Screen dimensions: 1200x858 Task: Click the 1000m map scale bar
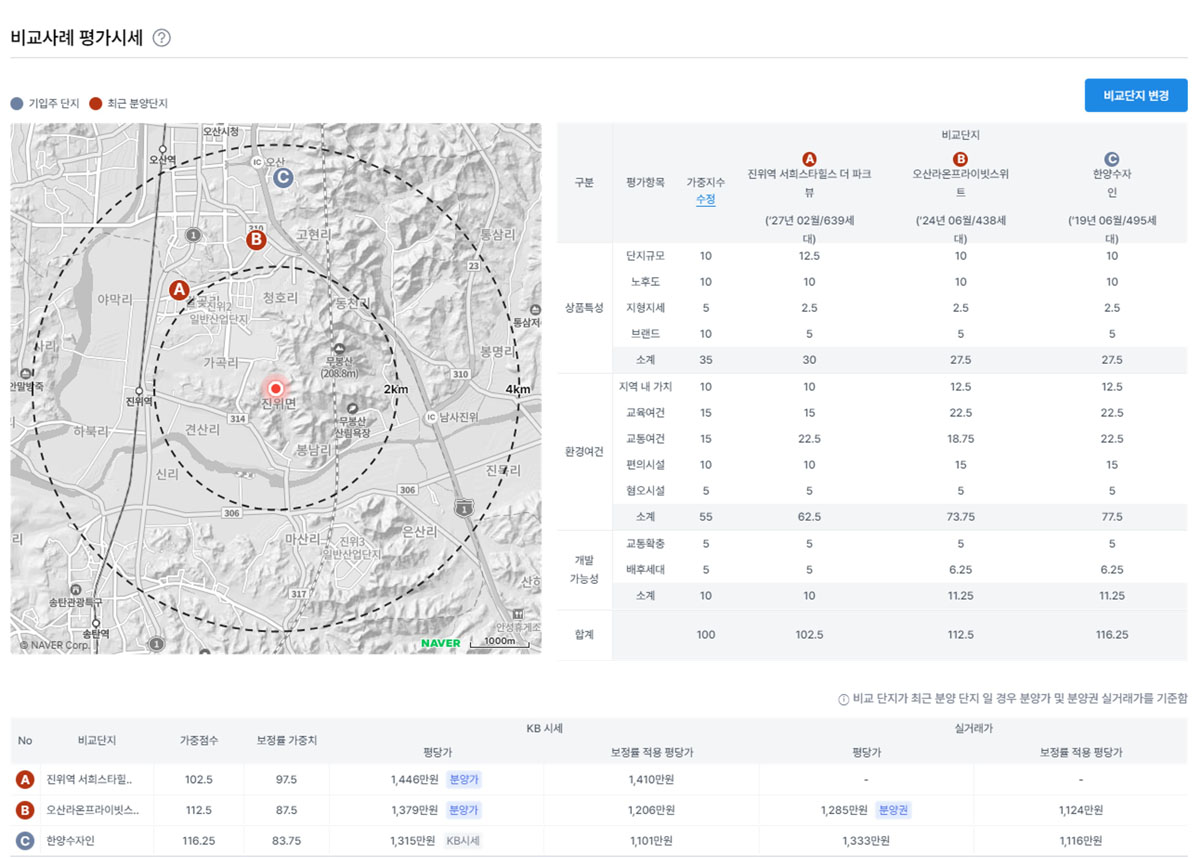tap(498, 643)
